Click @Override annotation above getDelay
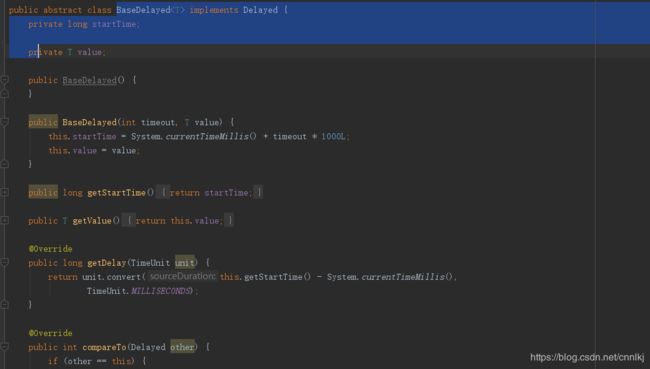The height and width of the screenshot is (369, 650). (x=51, y=249)
